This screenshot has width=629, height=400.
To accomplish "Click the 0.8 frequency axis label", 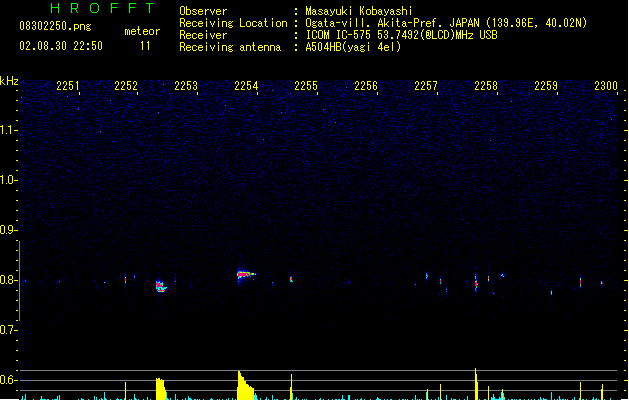I will pos(9,280).
